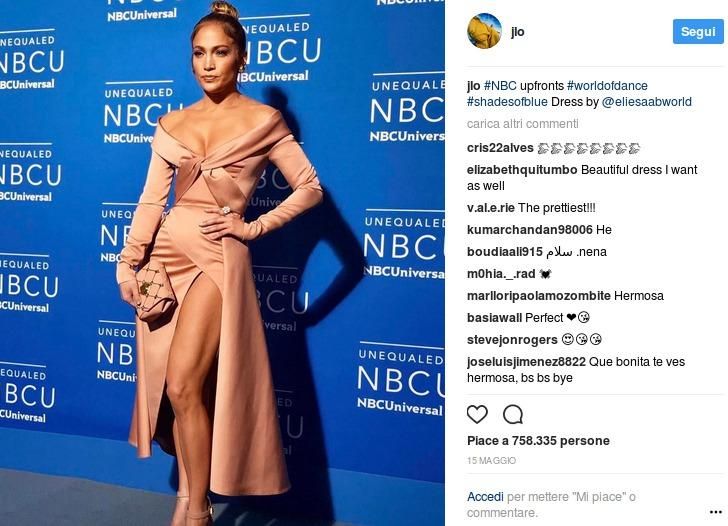Image resolution: width=728 pixels, height=526 pixels.
Task: Open the #worldofdance hashtag
Action: pos(607,86)
